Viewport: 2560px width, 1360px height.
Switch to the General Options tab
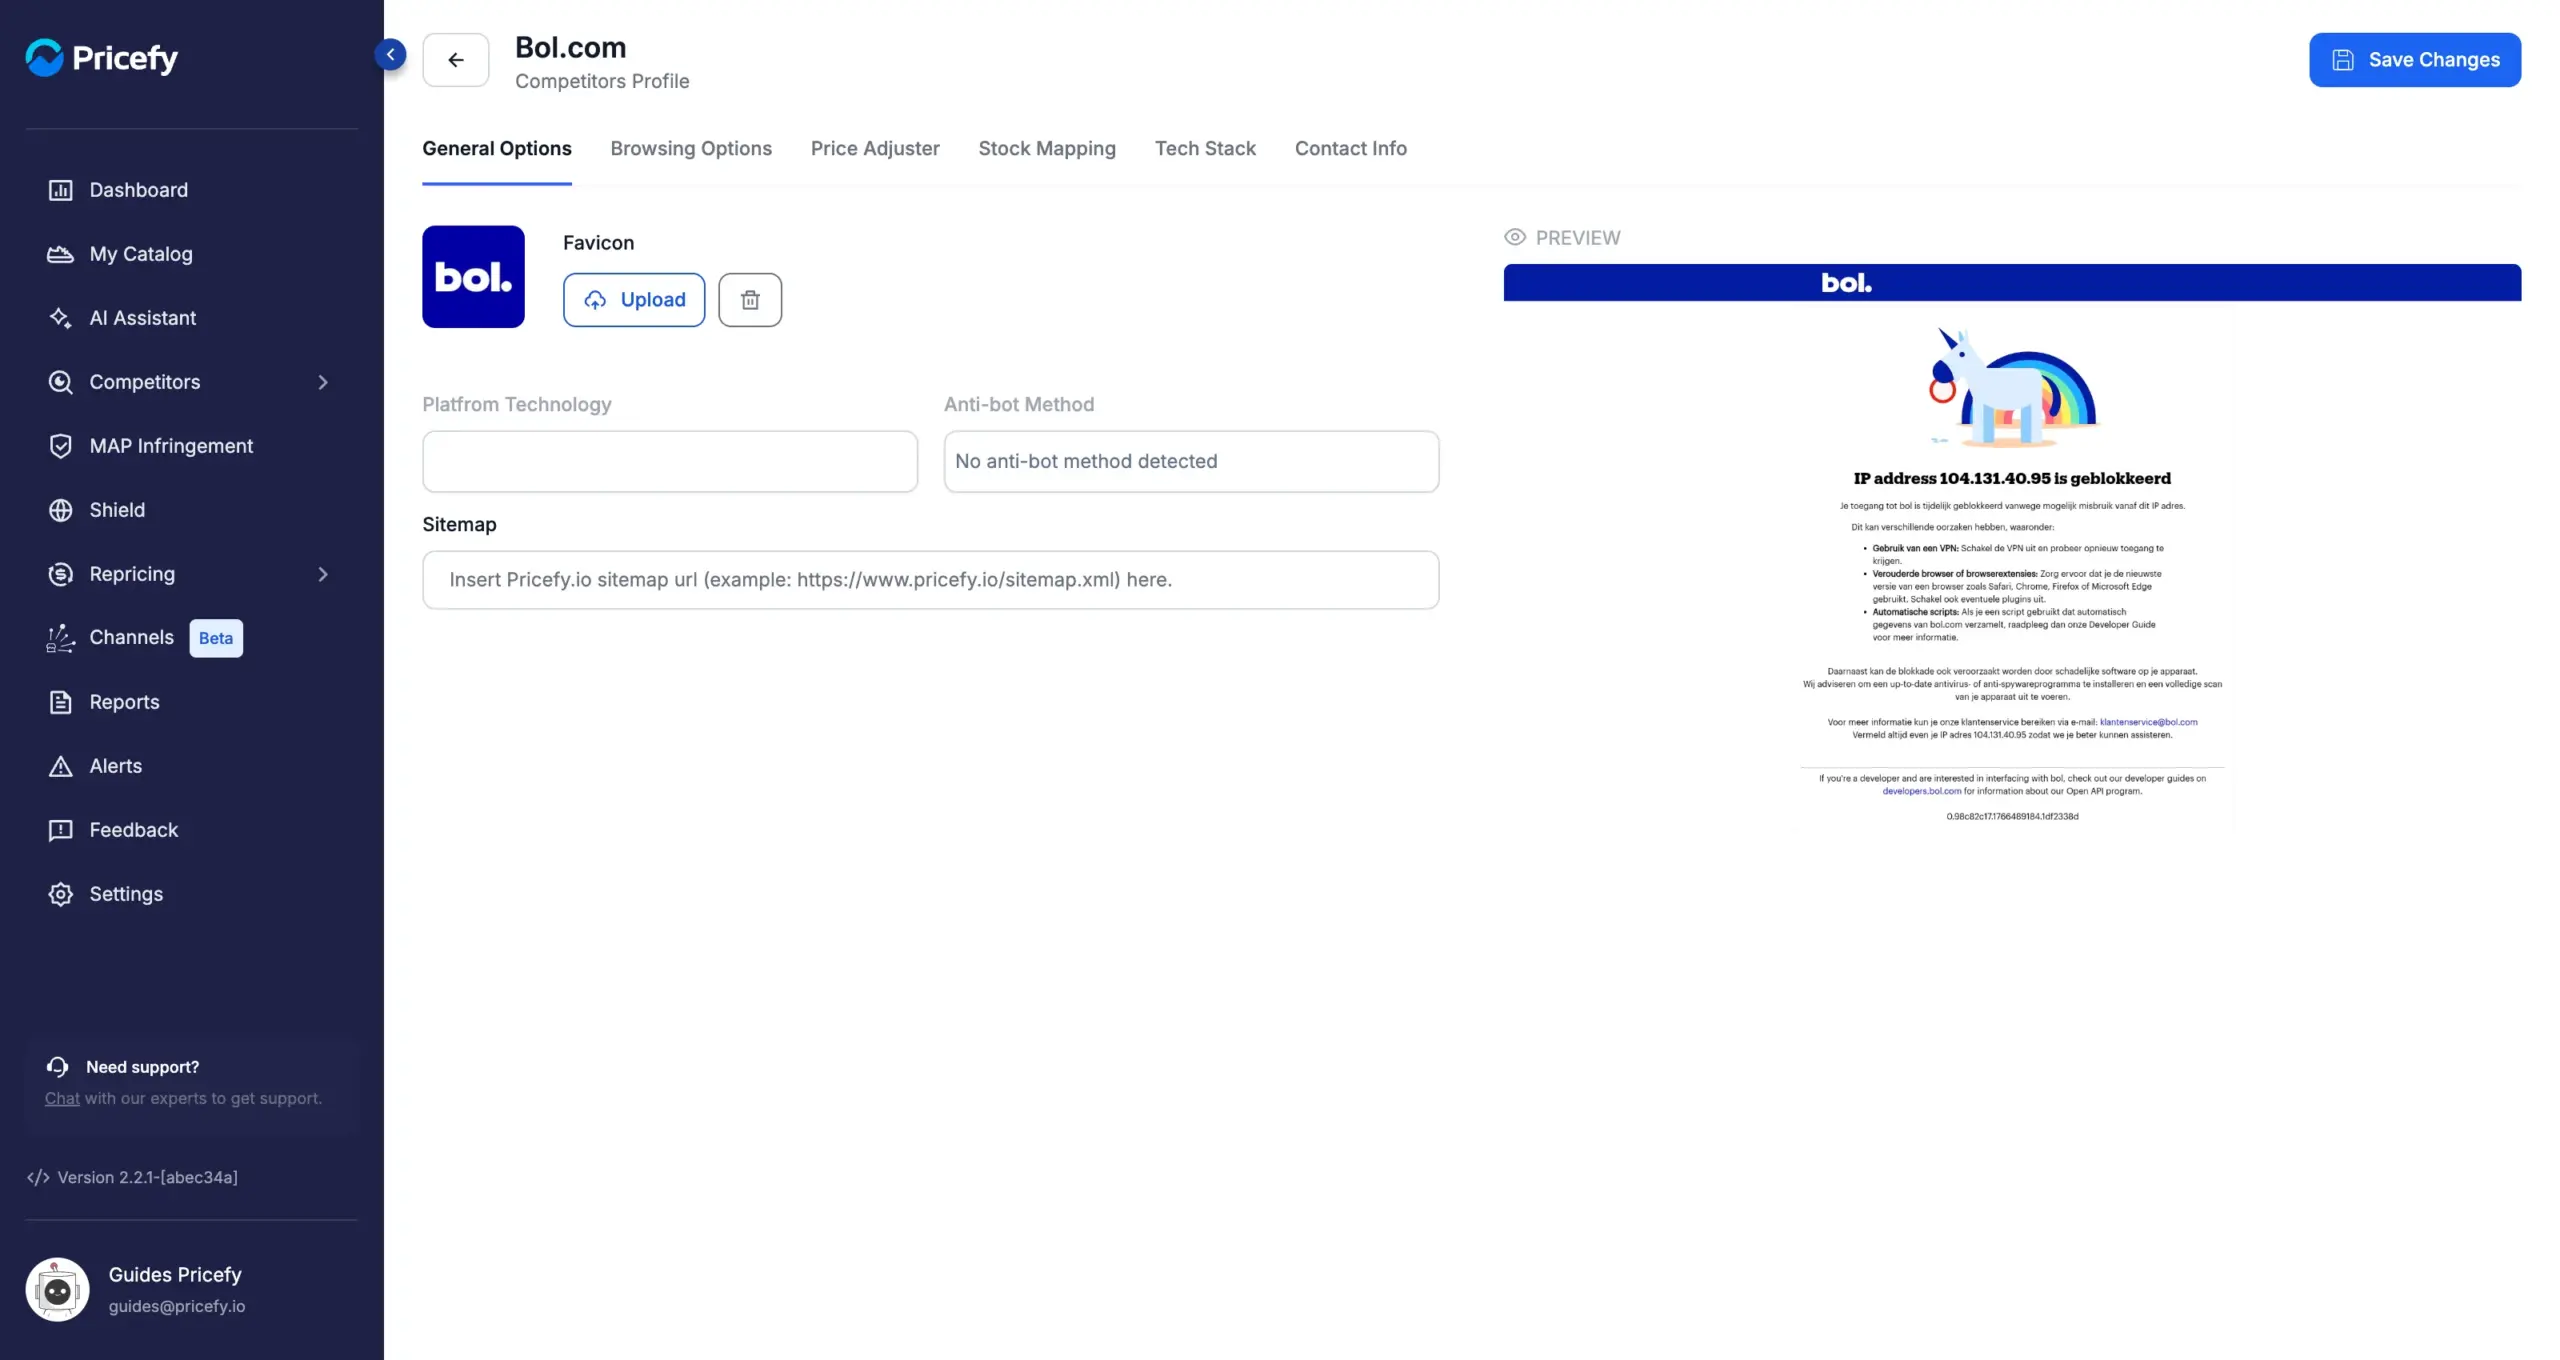point(497,149)
